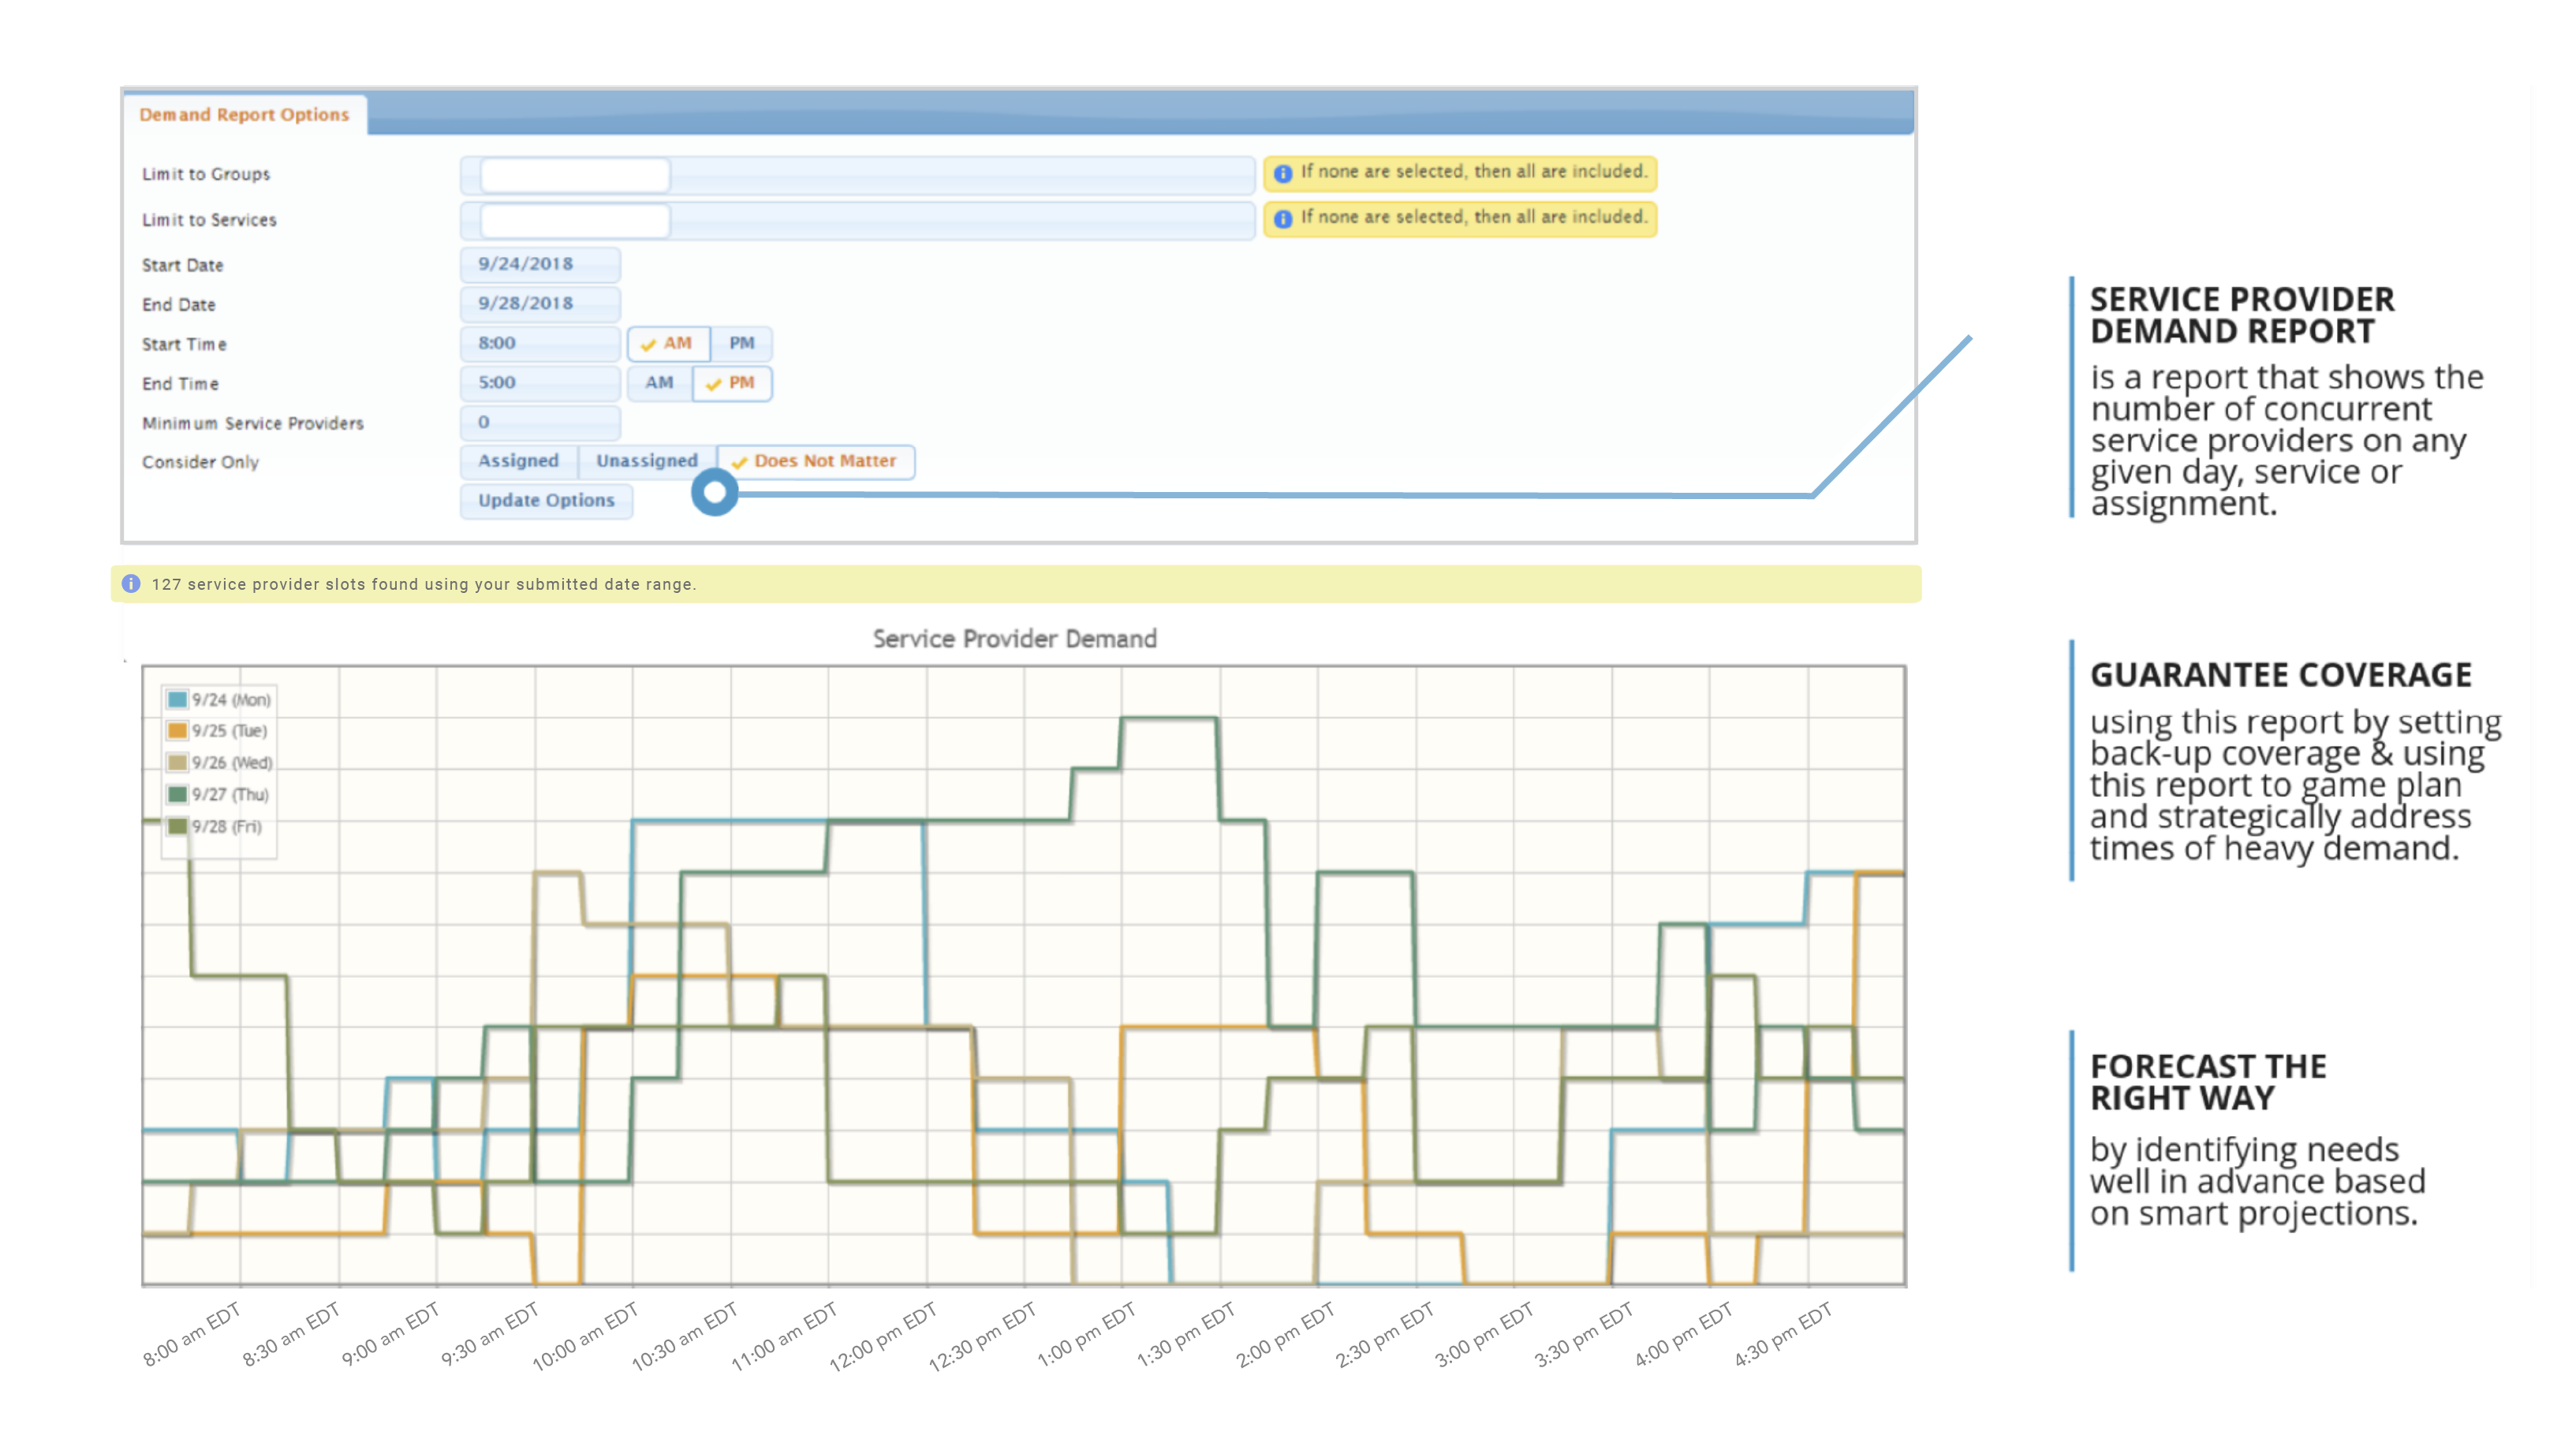Click the 9/24 (Mon) legend color swatch
This screenshot has height=1435, width=2576.
point(177,700)
